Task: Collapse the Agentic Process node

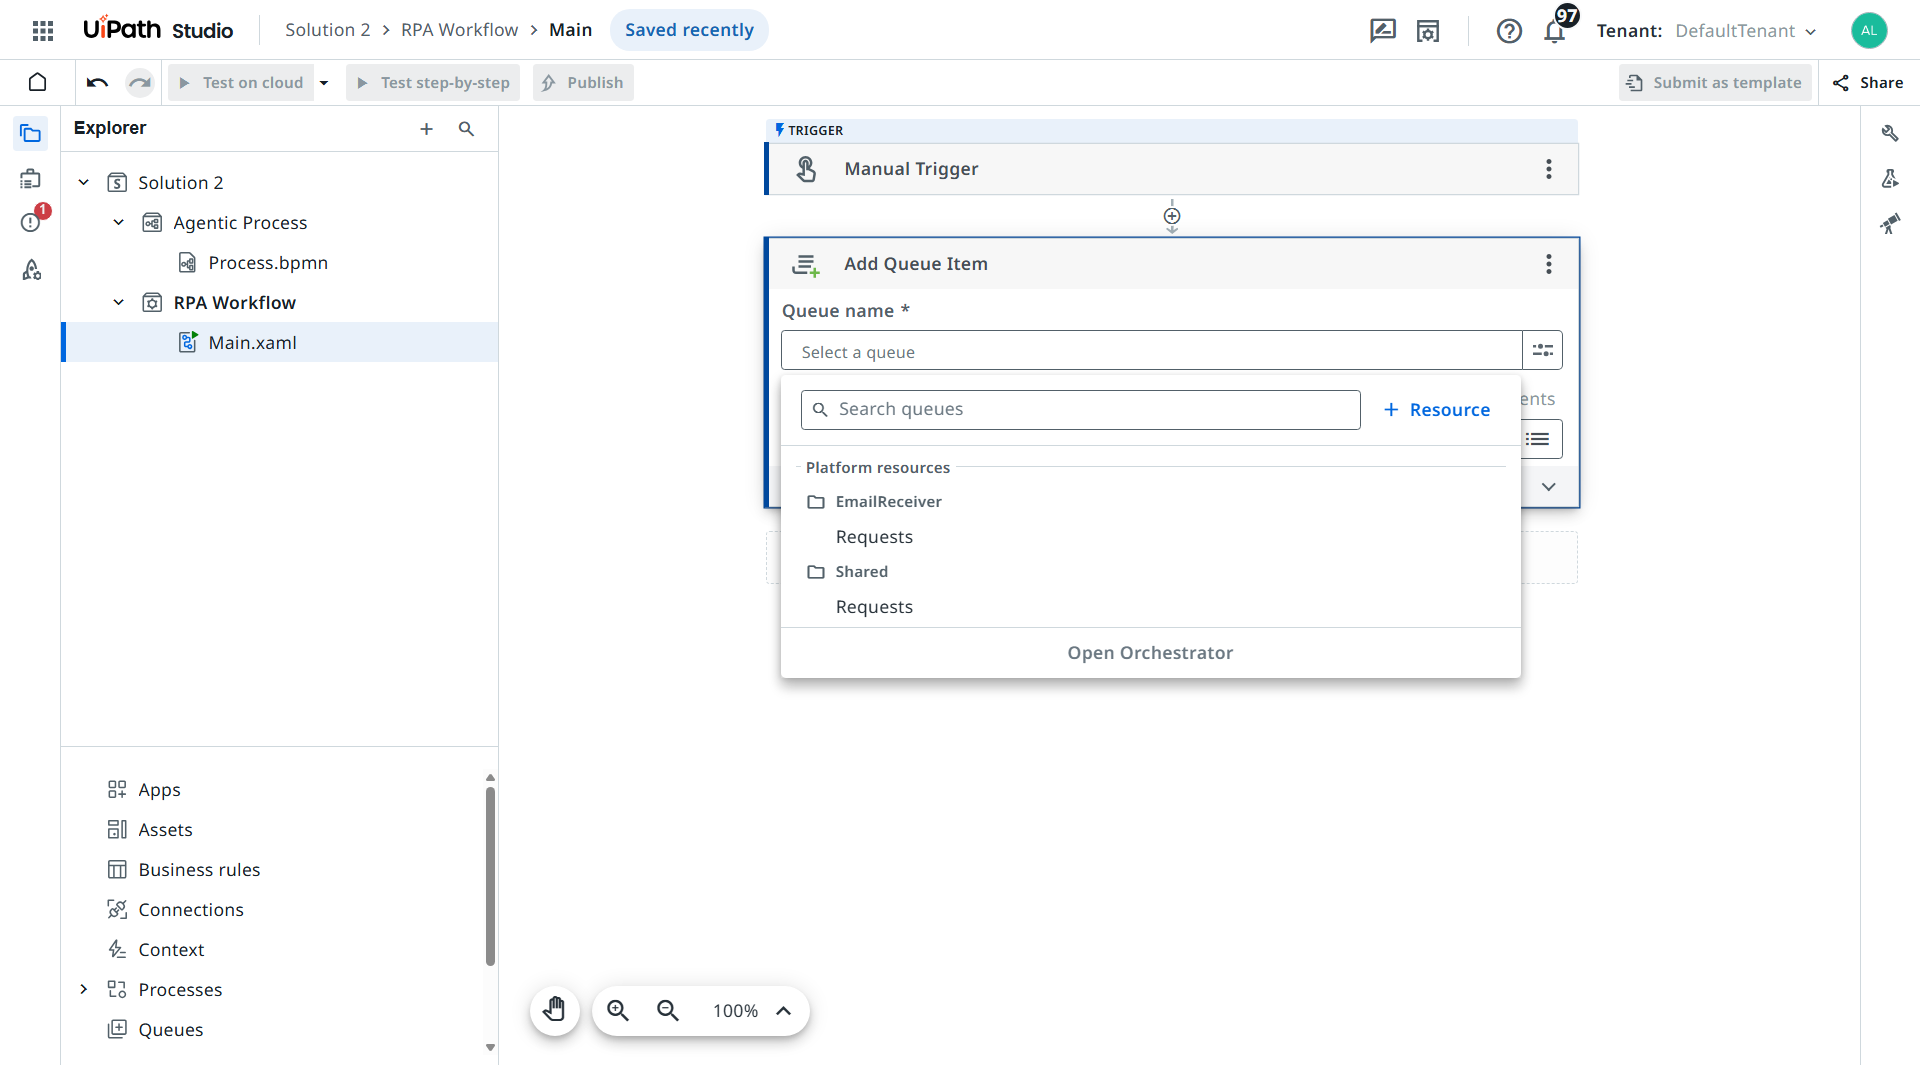Action: tap(119, 222)
